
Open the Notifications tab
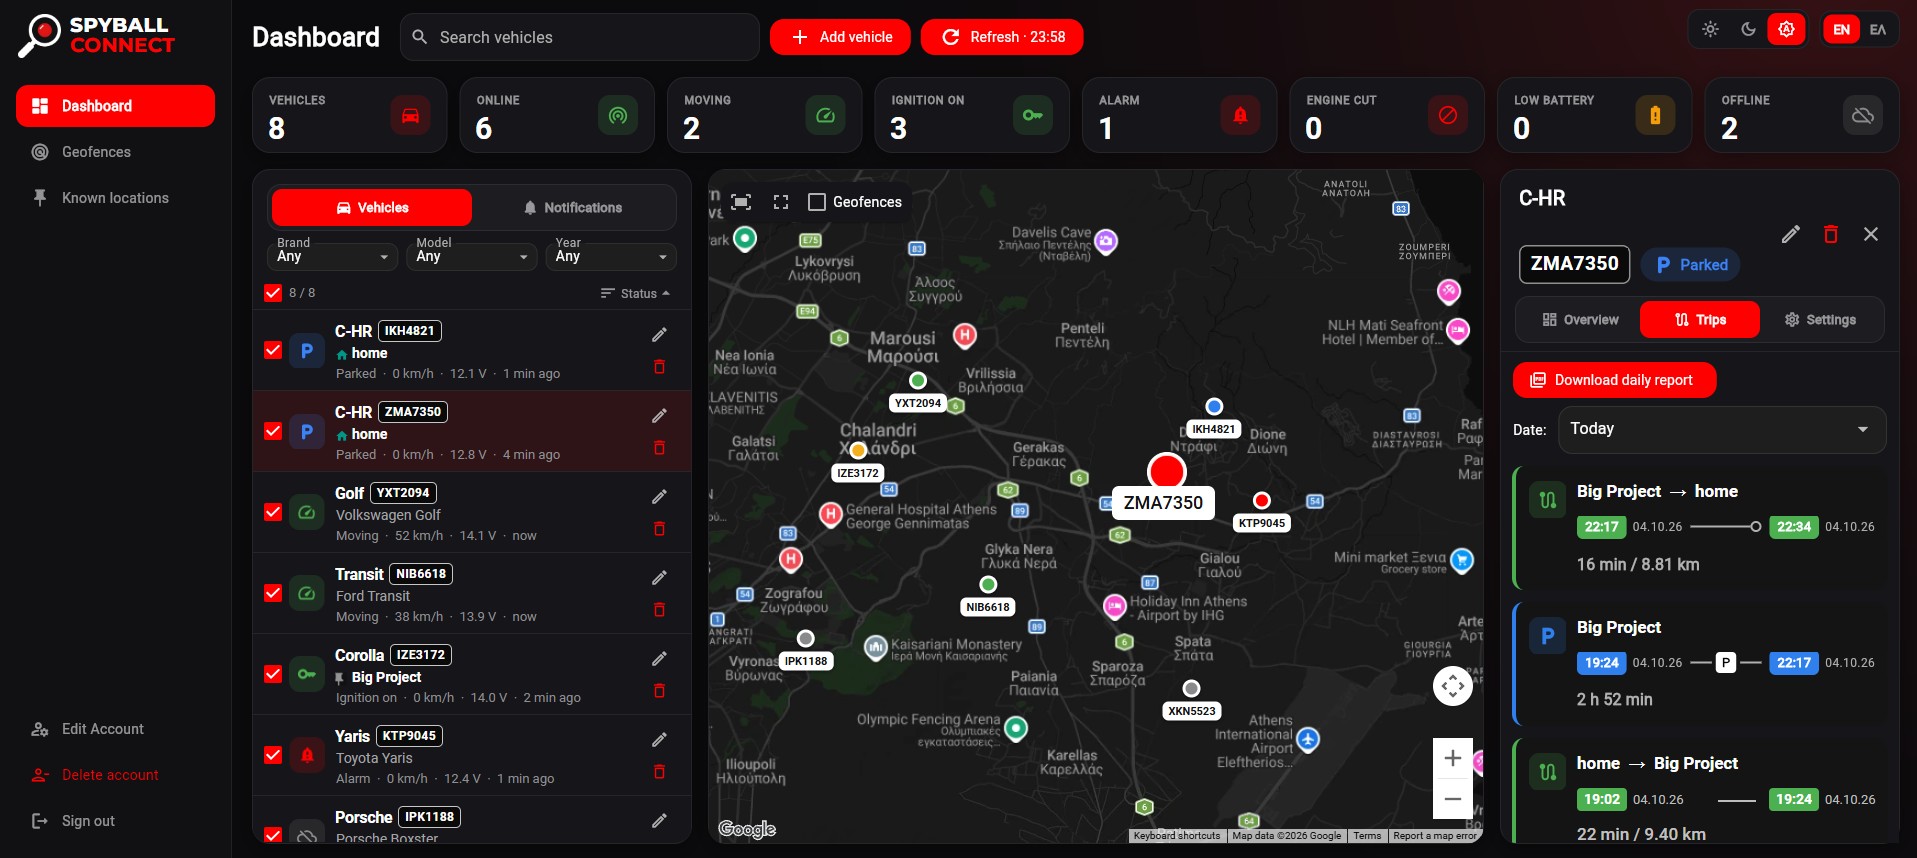coord(573,208)
